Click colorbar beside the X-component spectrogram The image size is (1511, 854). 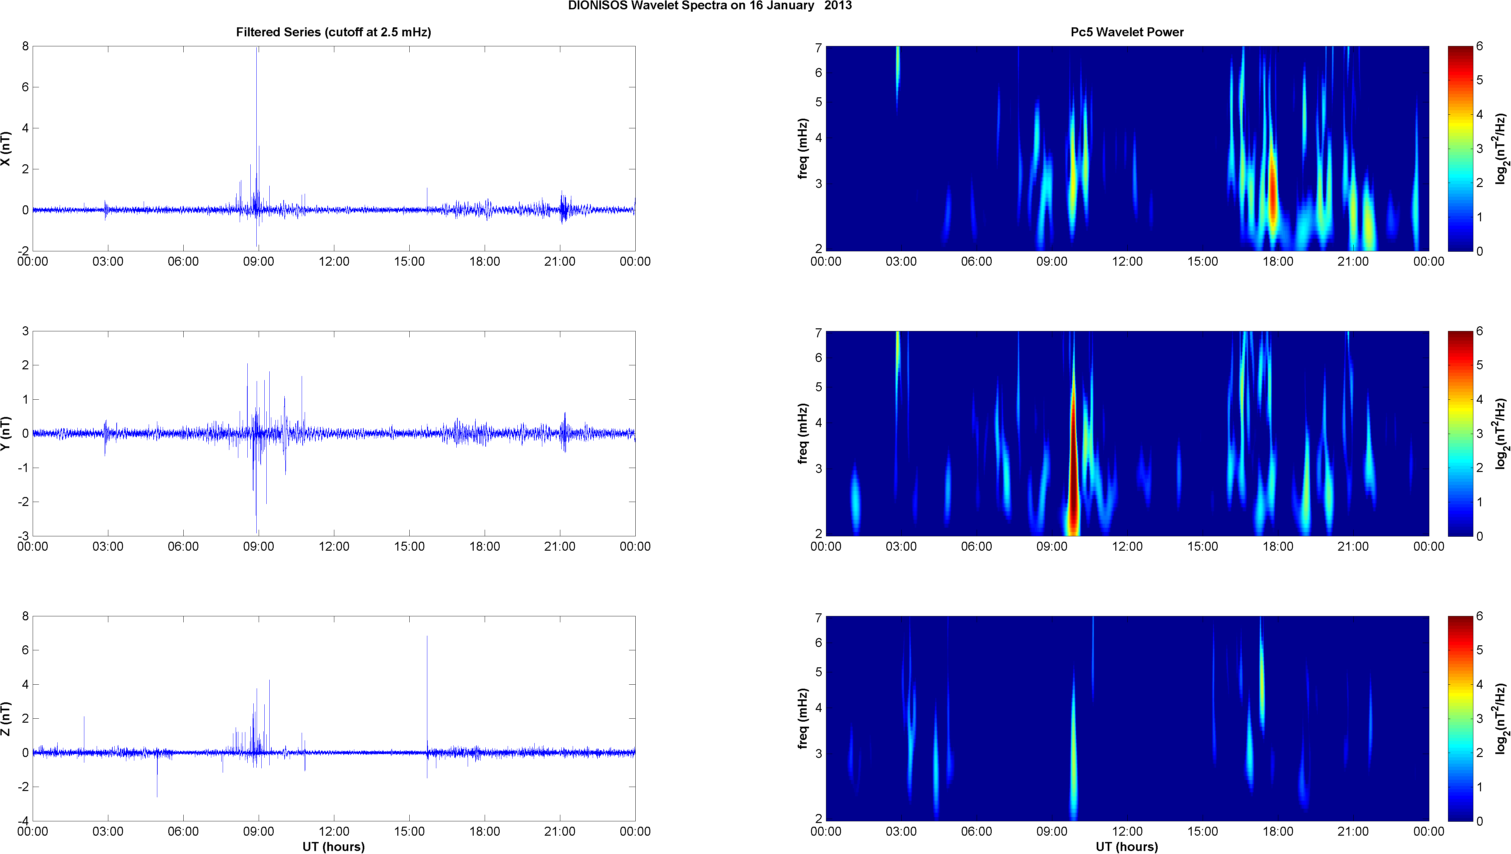1460,148
